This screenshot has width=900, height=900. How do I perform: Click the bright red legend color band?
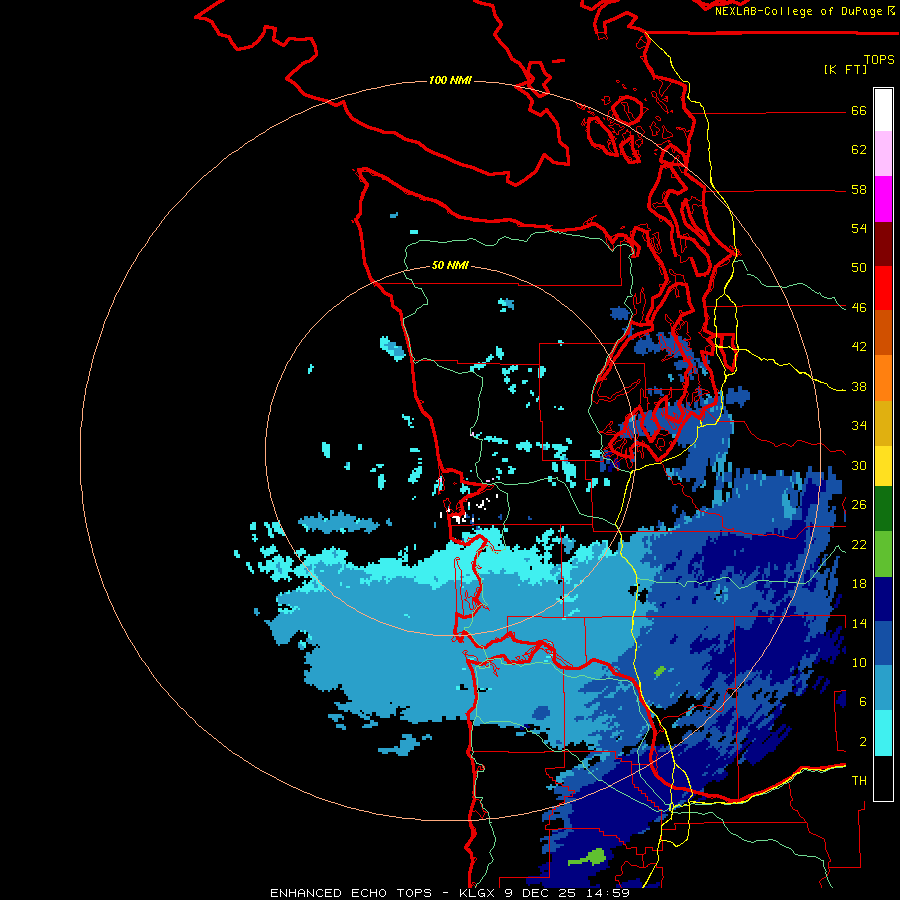(883, 288)
